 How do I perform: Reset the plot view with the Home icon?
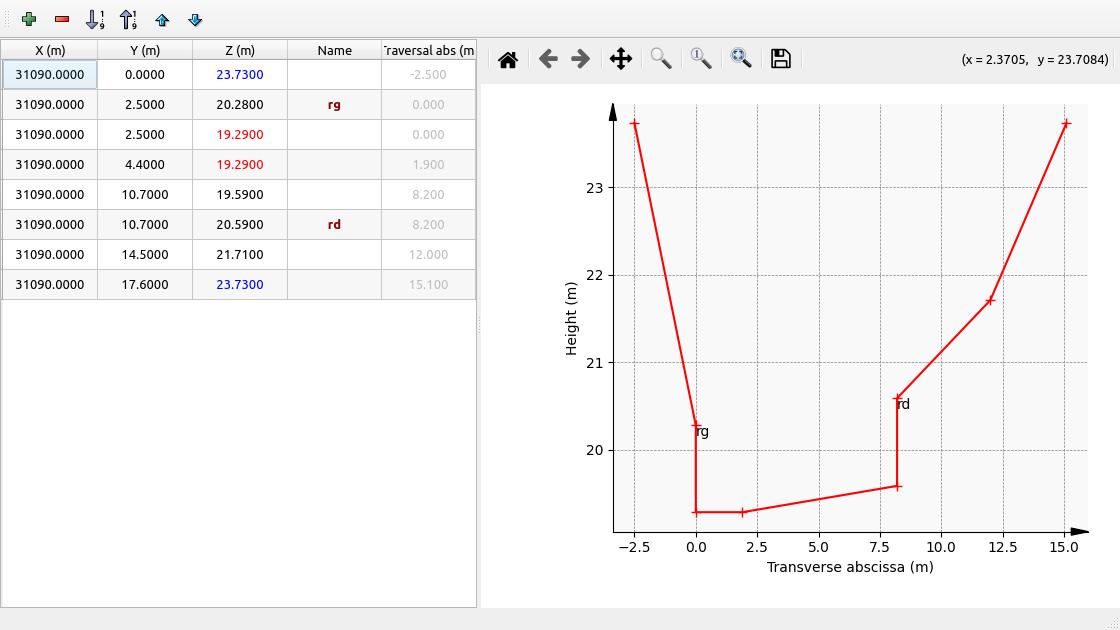coord(508,59)
